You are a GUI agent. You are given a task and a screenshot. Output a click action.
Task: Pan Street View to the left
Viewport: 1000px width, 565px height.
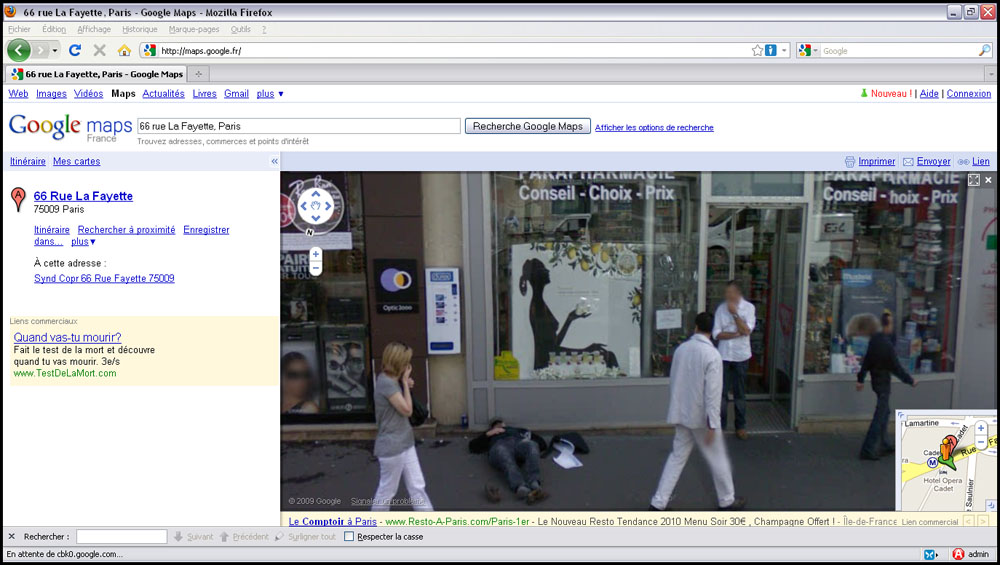coord(304,206)
